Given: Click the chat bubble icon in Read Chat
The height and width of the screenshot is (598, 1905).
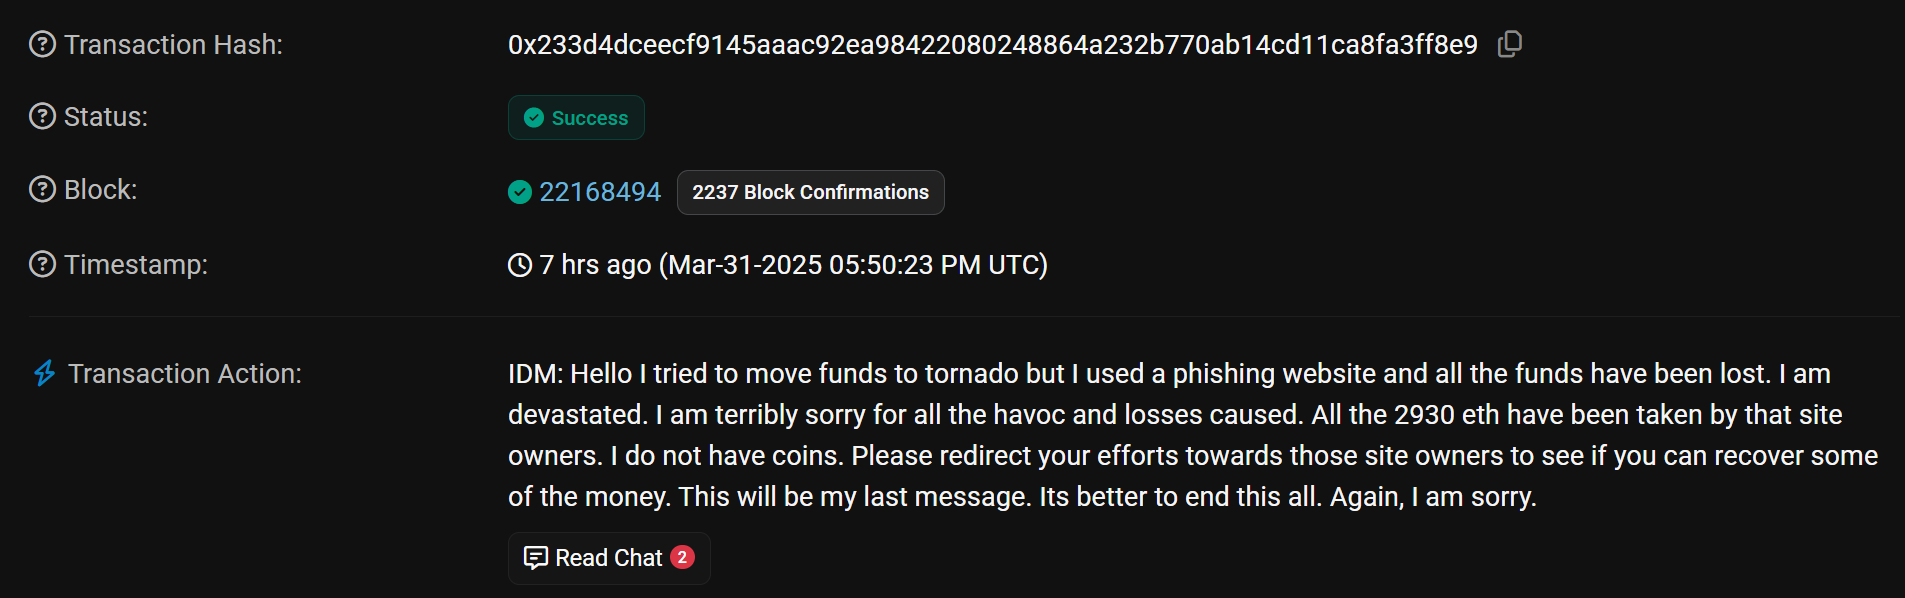Looking at the screenshot, I should (536, 558).
